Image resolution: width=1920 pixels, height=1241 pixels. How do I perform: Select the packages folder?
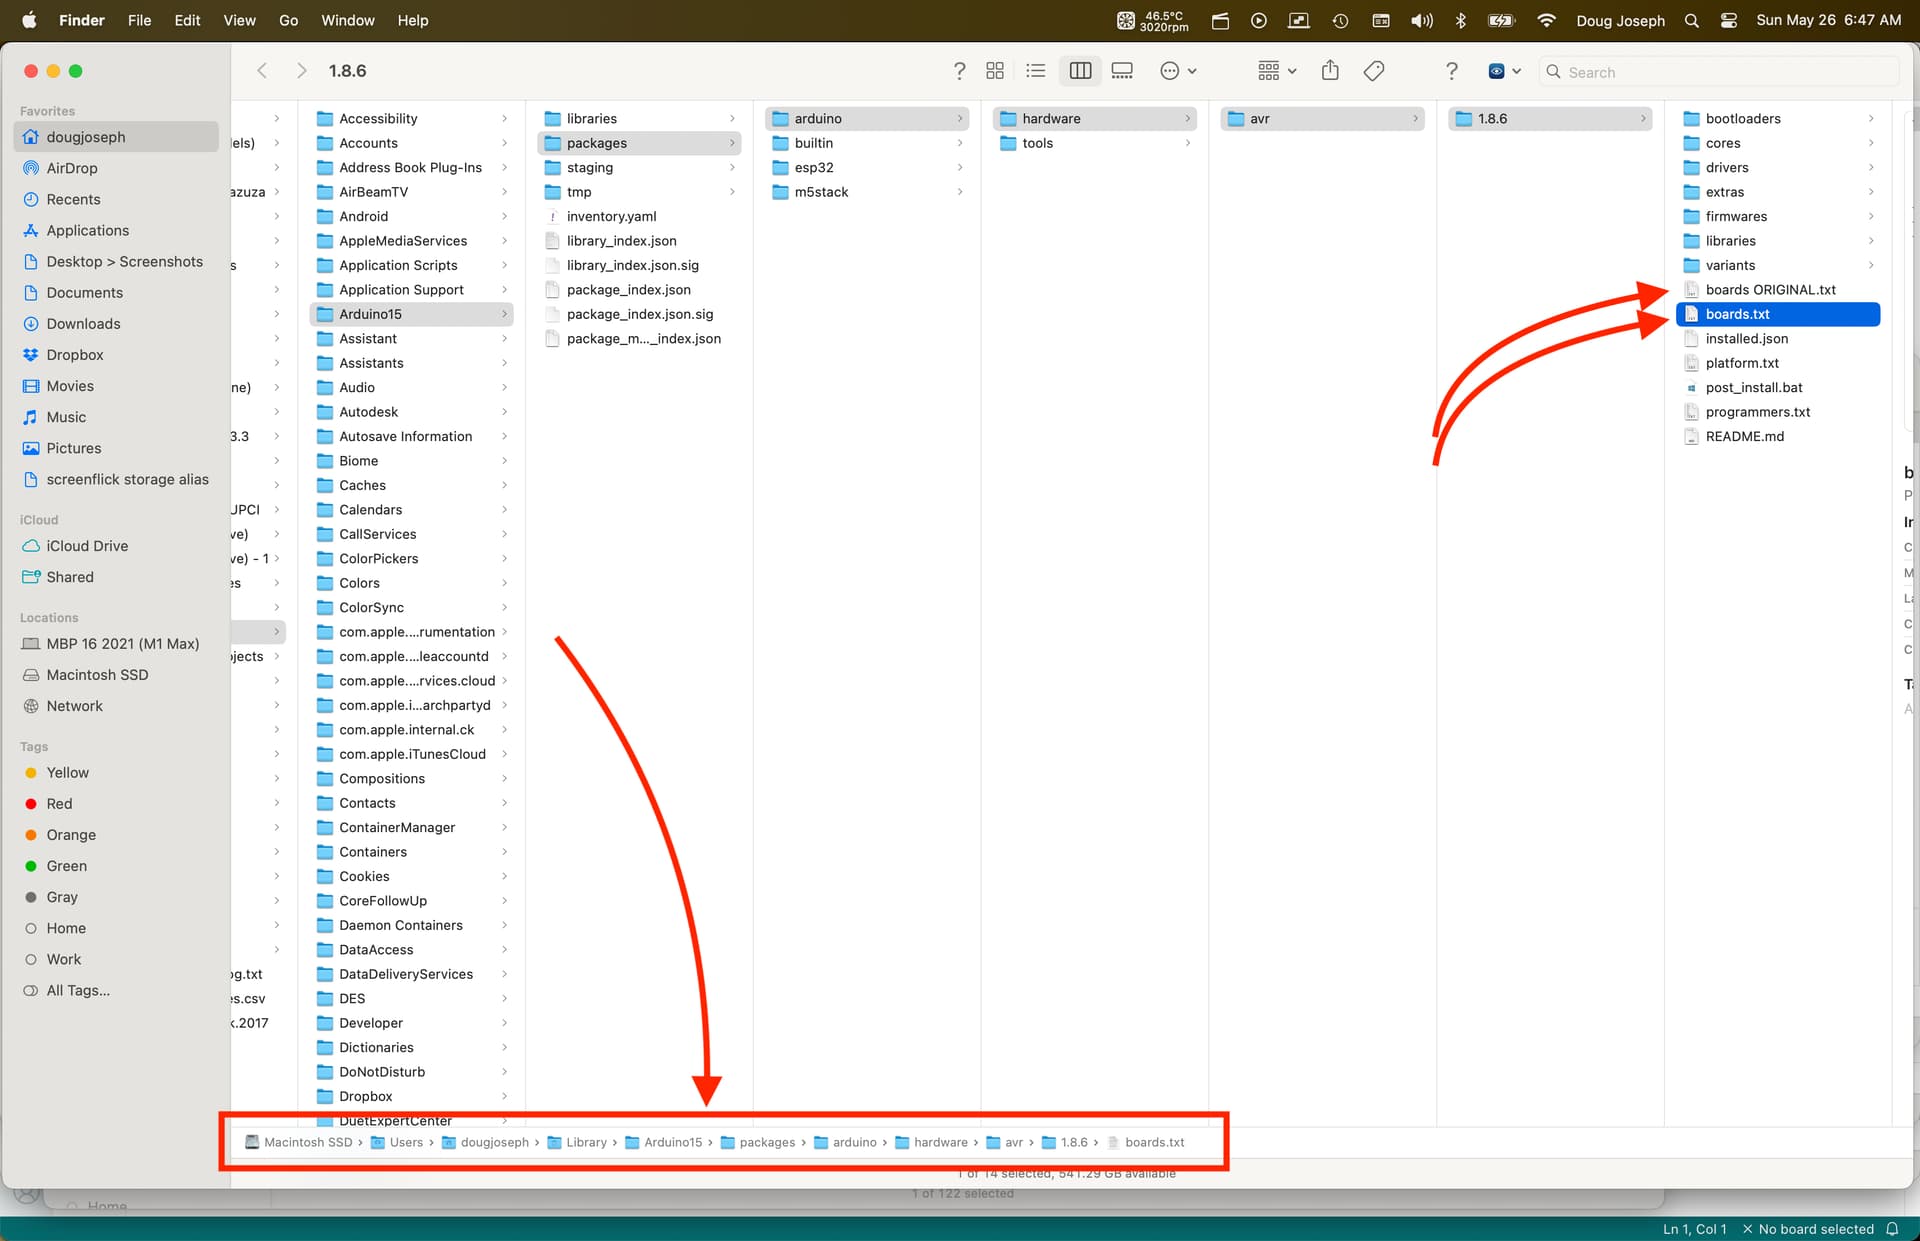[x=640, y=143]
